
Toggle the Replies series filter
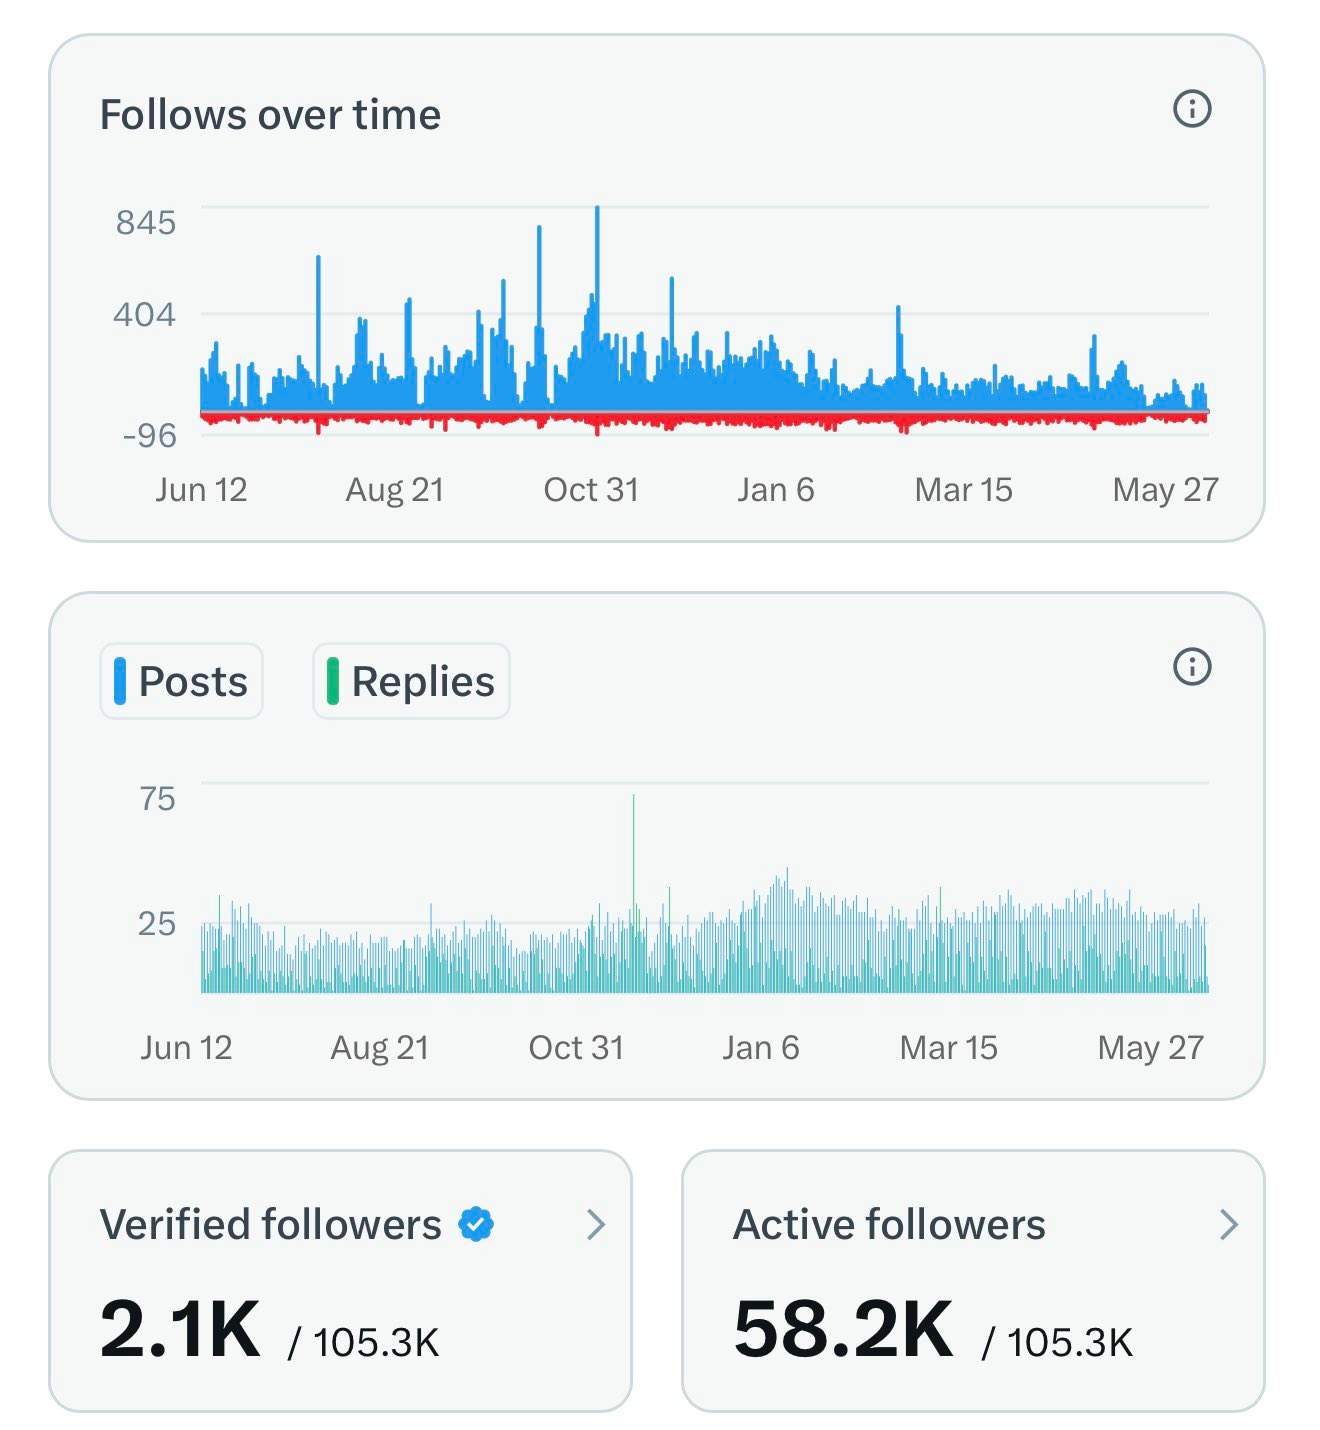411,681
